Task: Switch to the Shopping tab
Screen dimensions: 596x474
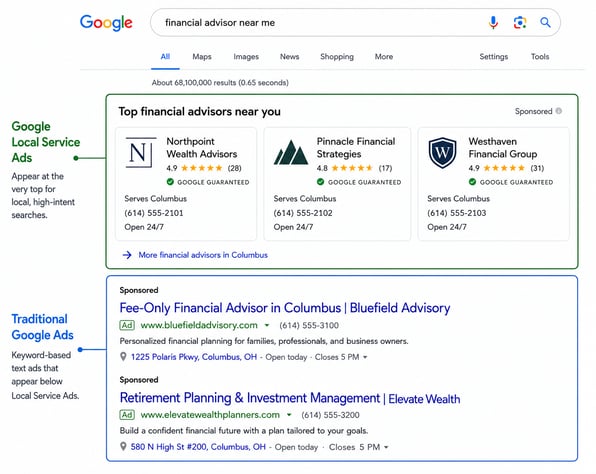Action: pos(337,57)
